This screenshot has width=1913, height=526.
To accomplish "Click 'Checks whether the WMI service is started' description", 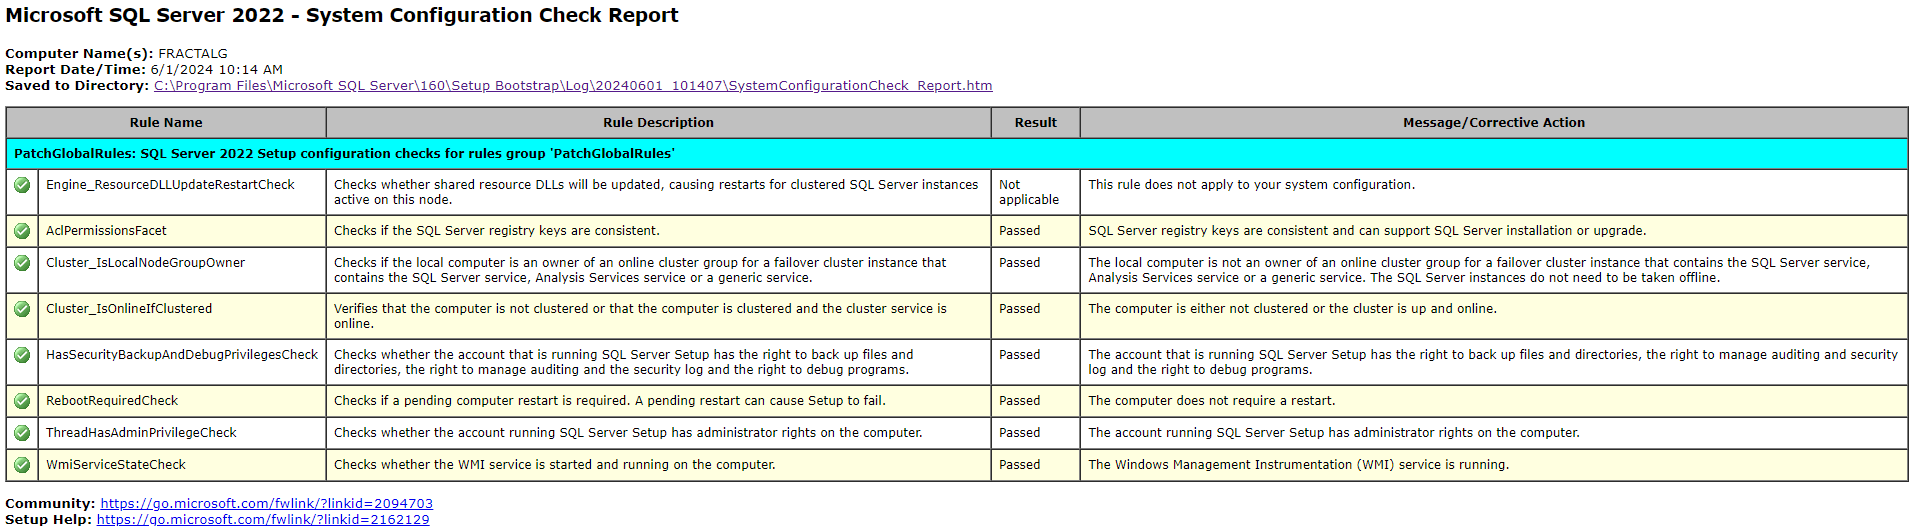I will coord(555,465).
